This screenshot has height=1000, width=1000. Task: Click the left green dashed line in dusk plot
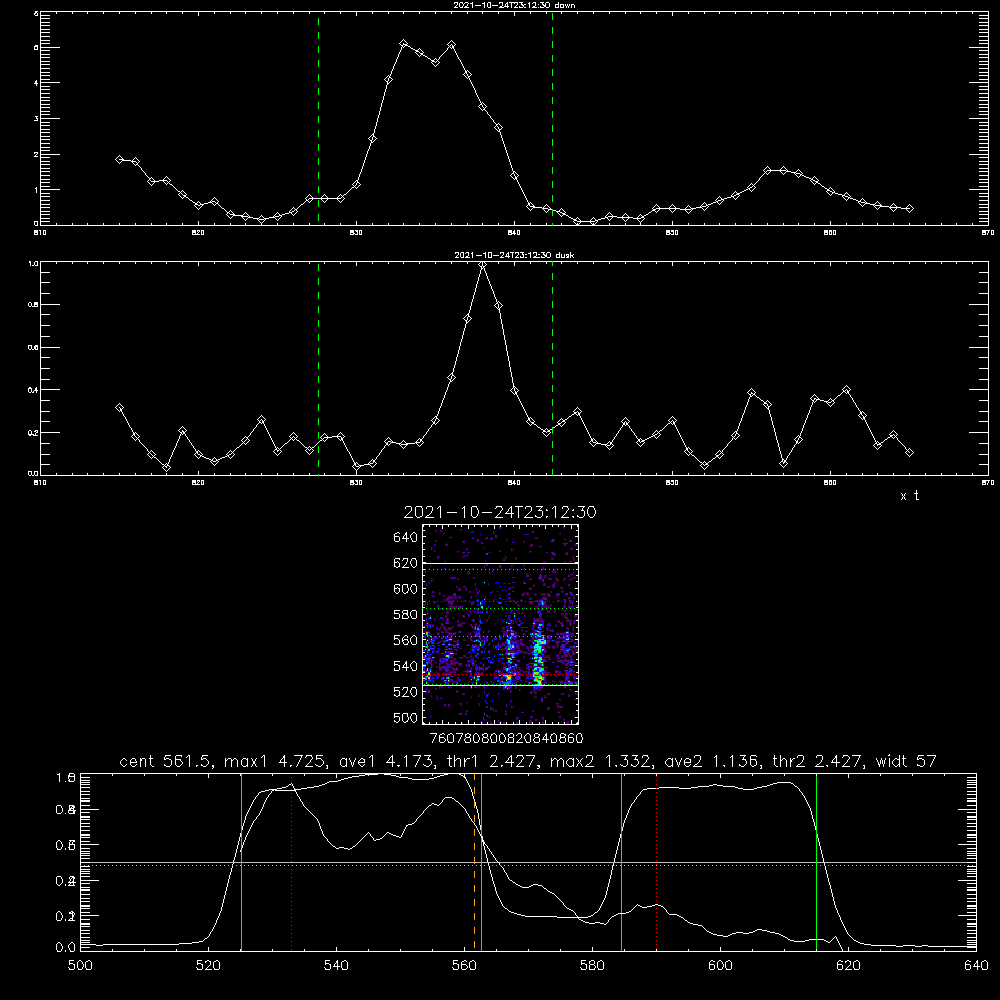point(318,369)
